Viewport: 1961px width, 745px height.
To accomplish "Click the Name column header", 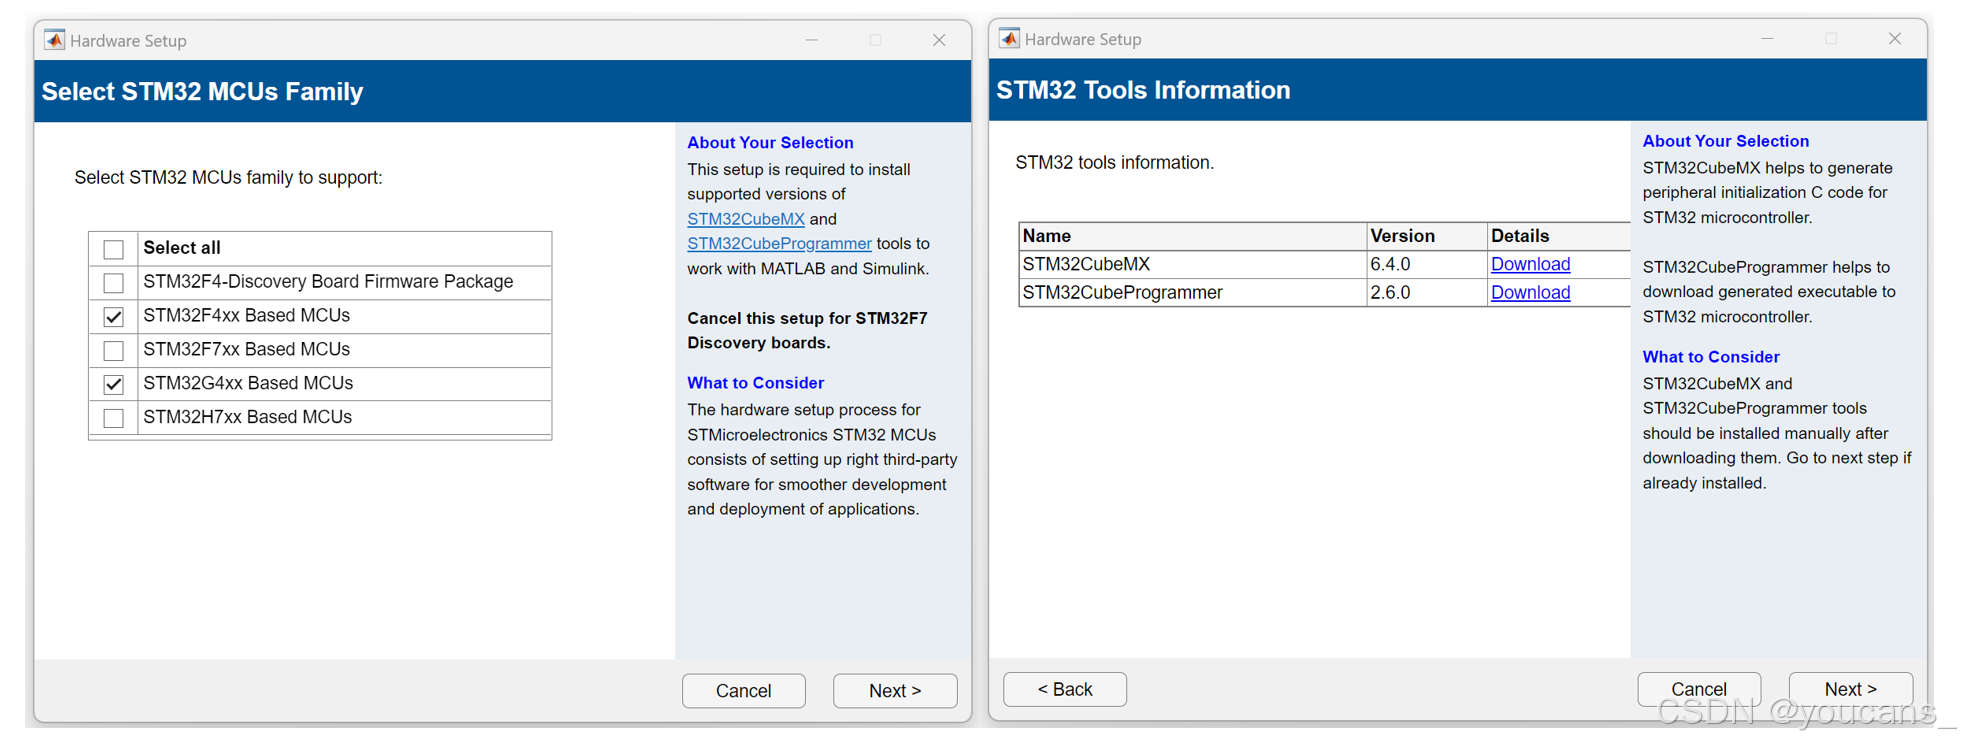I will tap(1193, 236).
